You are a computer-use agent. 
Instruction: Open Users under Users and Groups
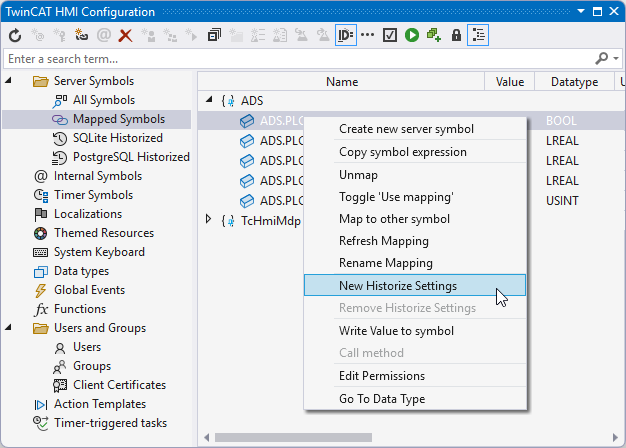87,347
